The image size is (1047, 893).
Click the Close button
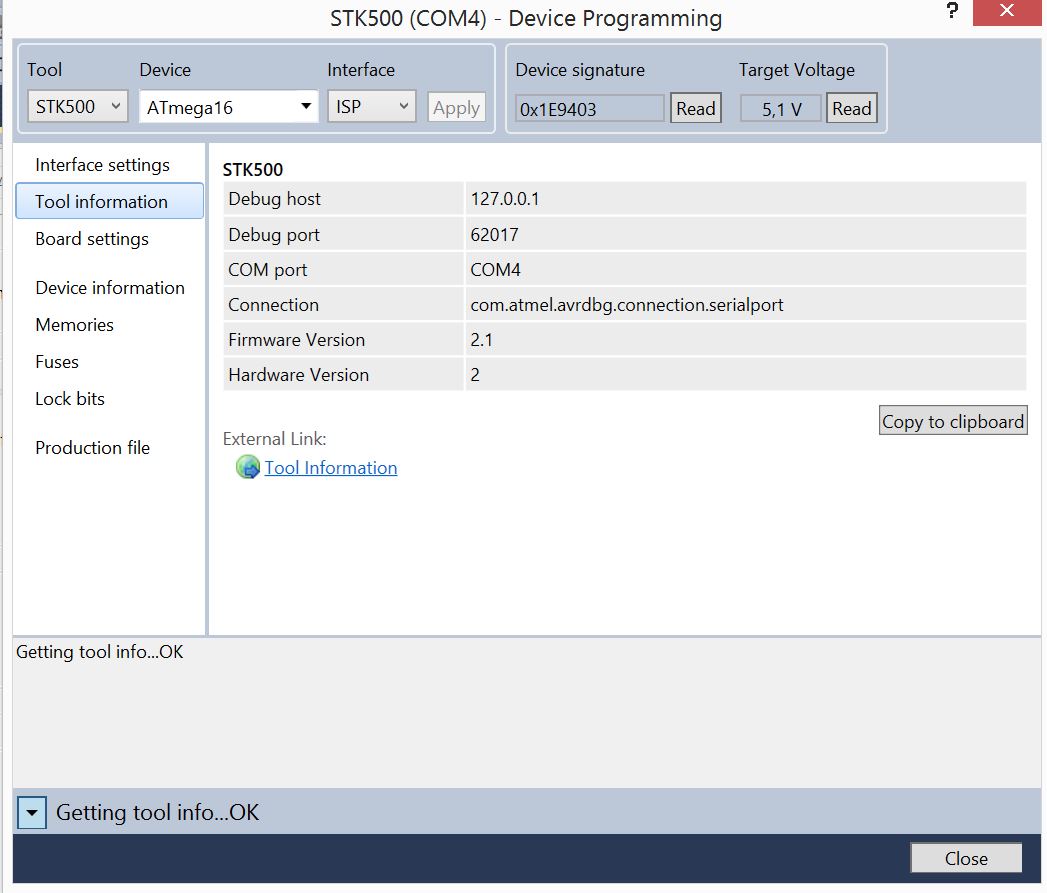[x=966, y=858]
